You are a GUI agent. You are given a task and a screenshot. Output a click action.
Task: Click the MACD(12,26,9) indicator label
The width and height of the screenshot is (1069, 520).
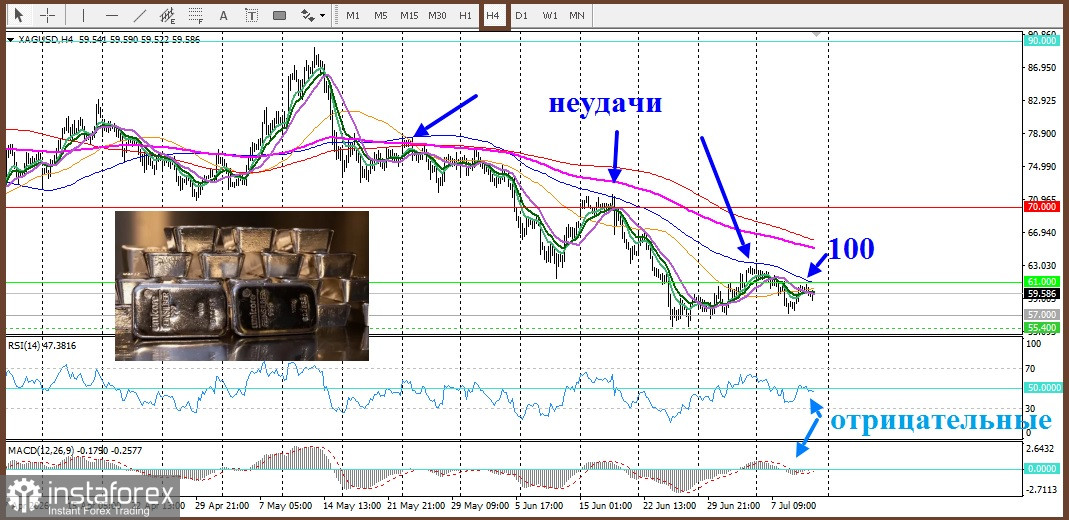(75, 450)
